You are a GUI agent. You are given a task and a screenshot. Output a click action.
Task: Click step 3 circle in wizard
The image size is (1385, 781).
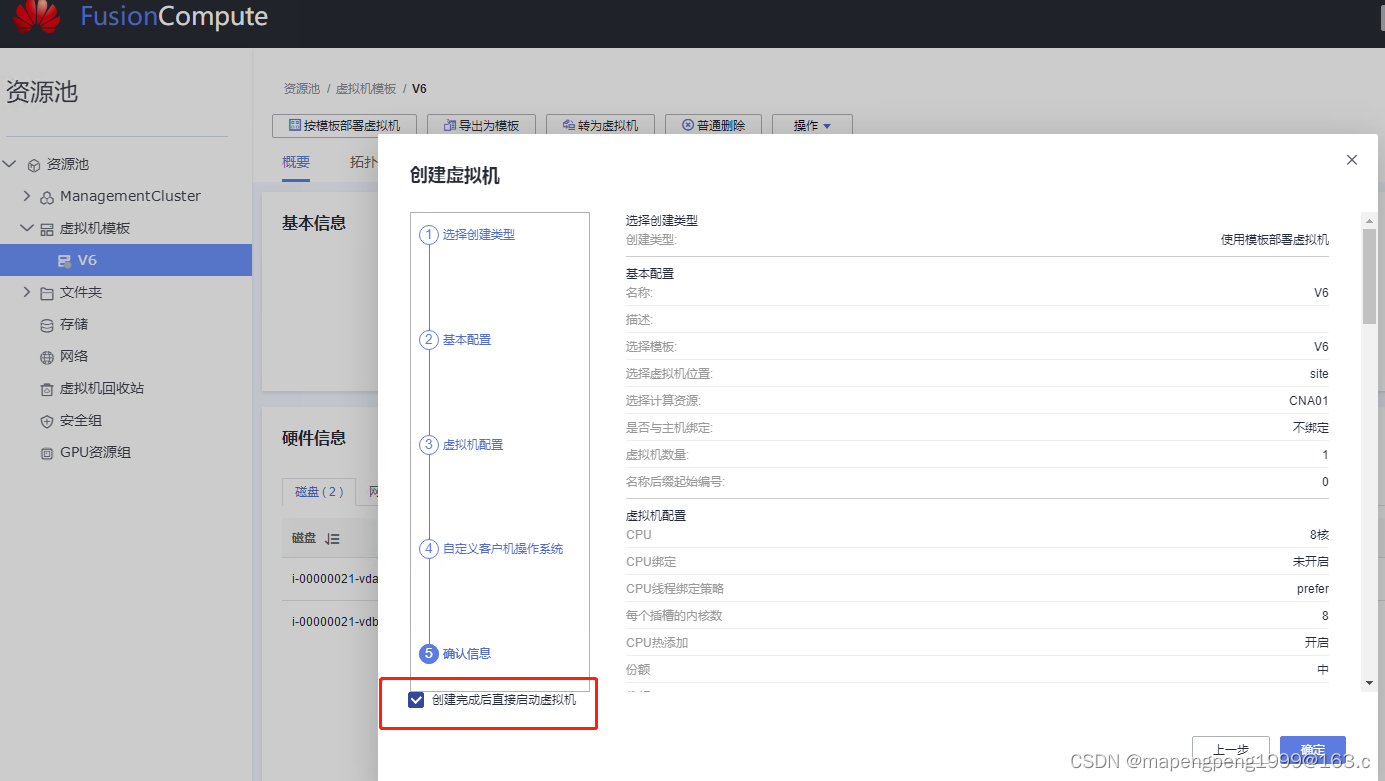point(429,445)
